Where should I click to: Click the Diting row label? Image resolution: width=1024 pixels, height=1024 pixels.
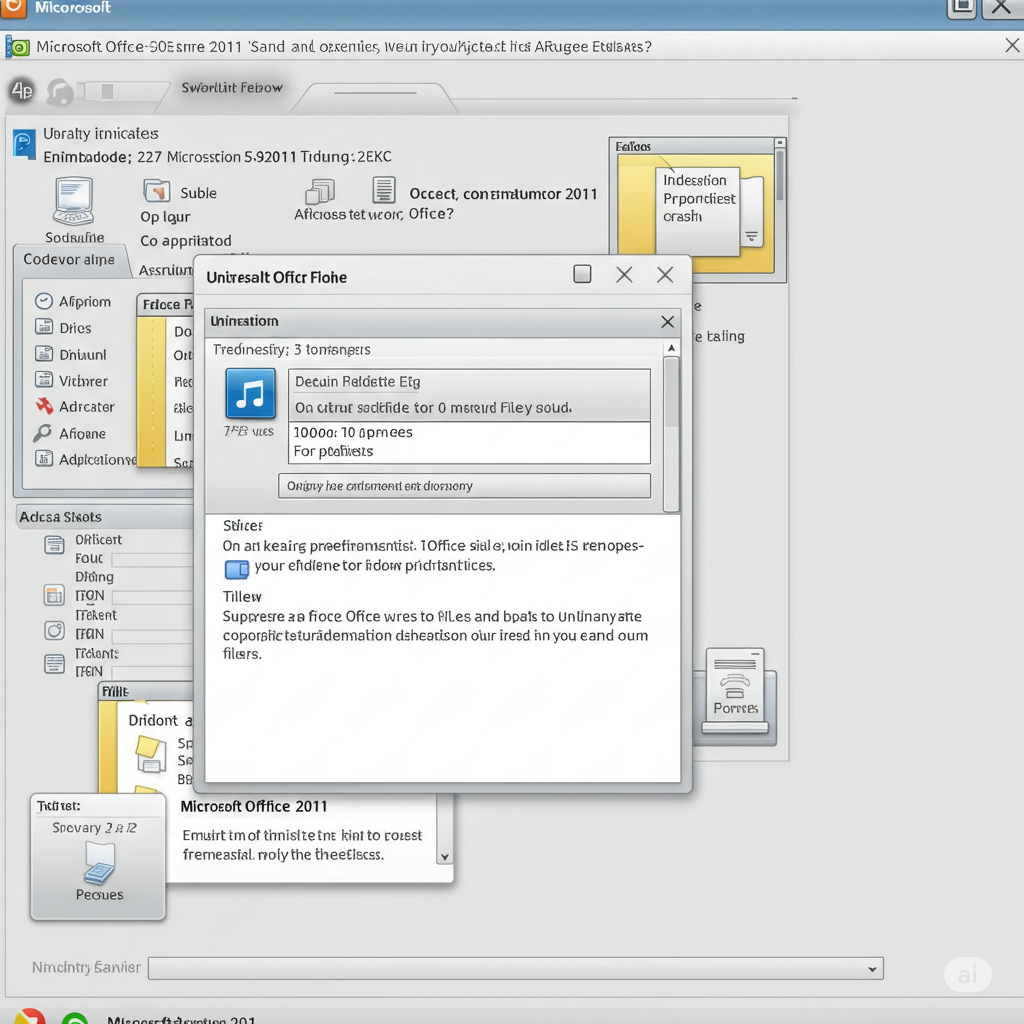94,577
